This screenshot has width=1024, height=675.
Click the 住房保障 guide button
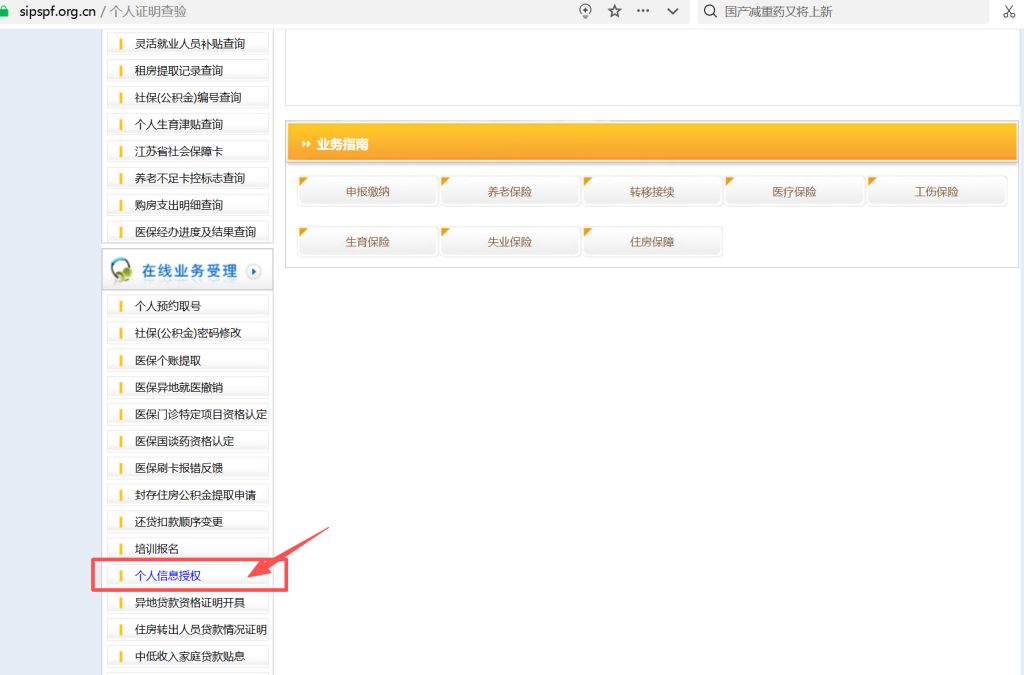652,242
